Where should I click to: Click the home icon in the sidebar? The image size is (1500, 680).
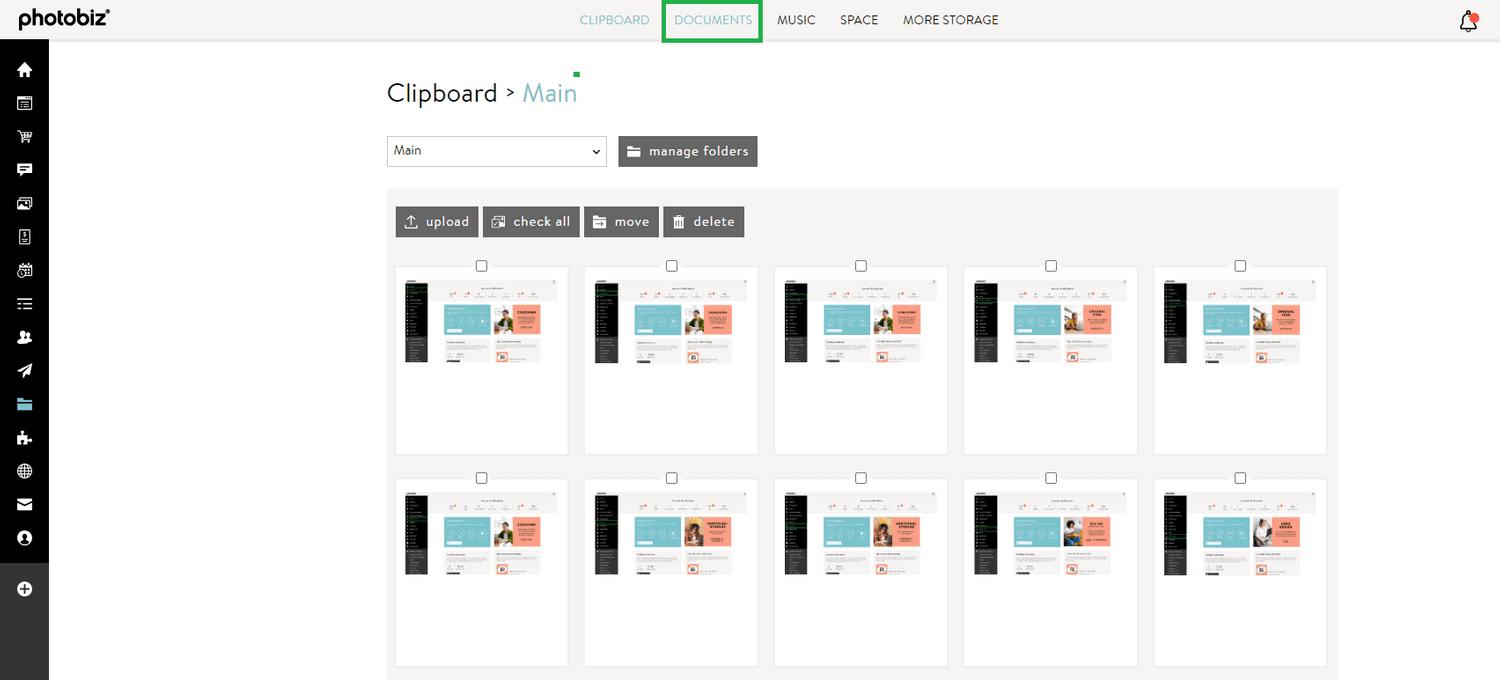tap(24, 70)
